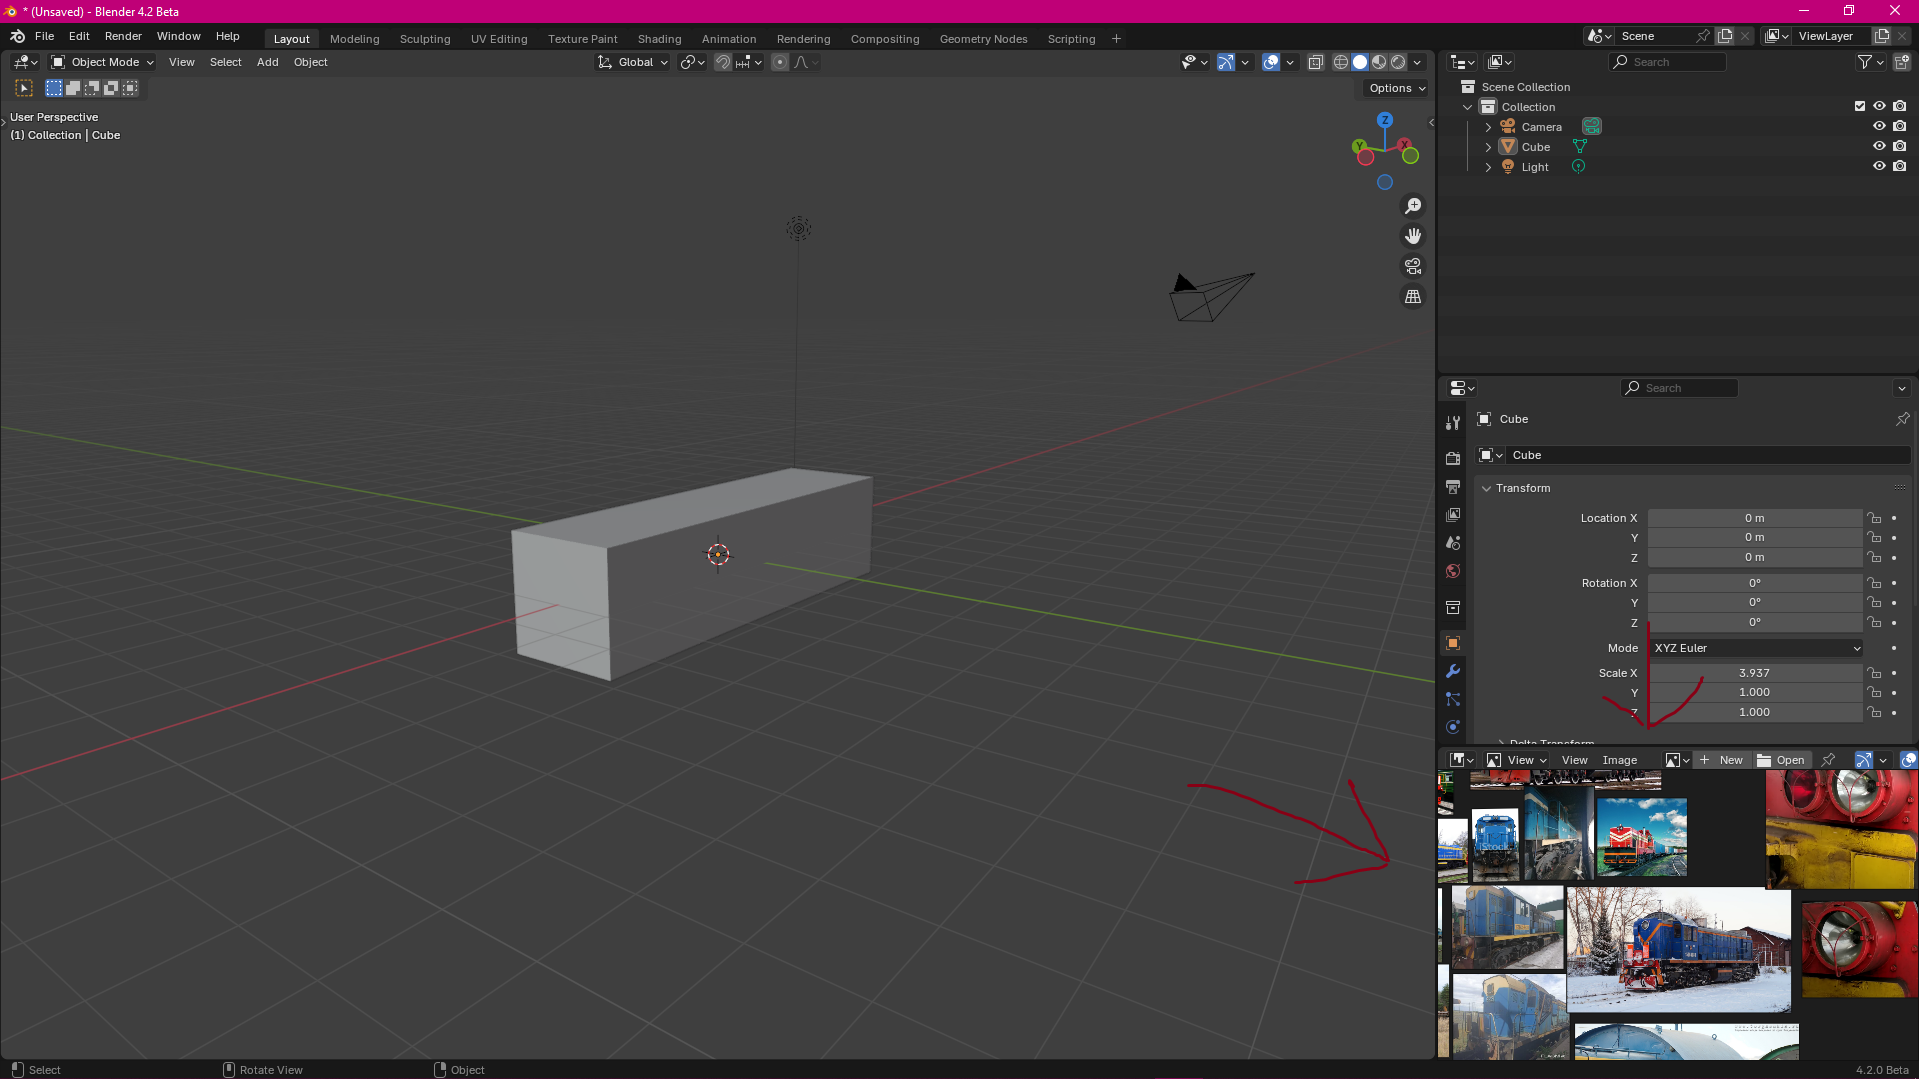Click Image menu in image editor
This screenshot has height=1079, width=1919.
(x=1619, y=760)
